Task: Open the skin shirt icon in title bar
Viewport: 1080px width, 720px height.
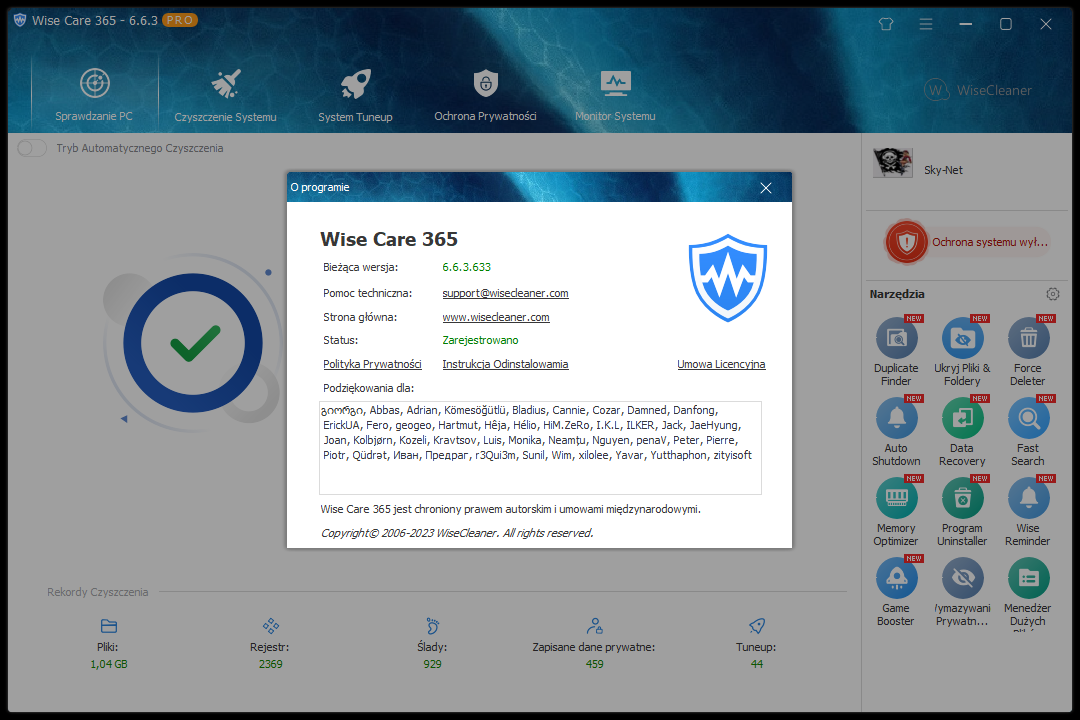Action: pos(886,24)
